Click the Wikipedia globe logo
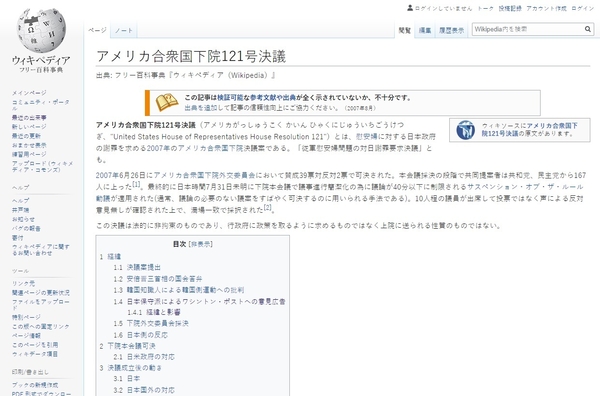Image resolution: width=600 pixels, height=396 pixels. coord(41,31)
